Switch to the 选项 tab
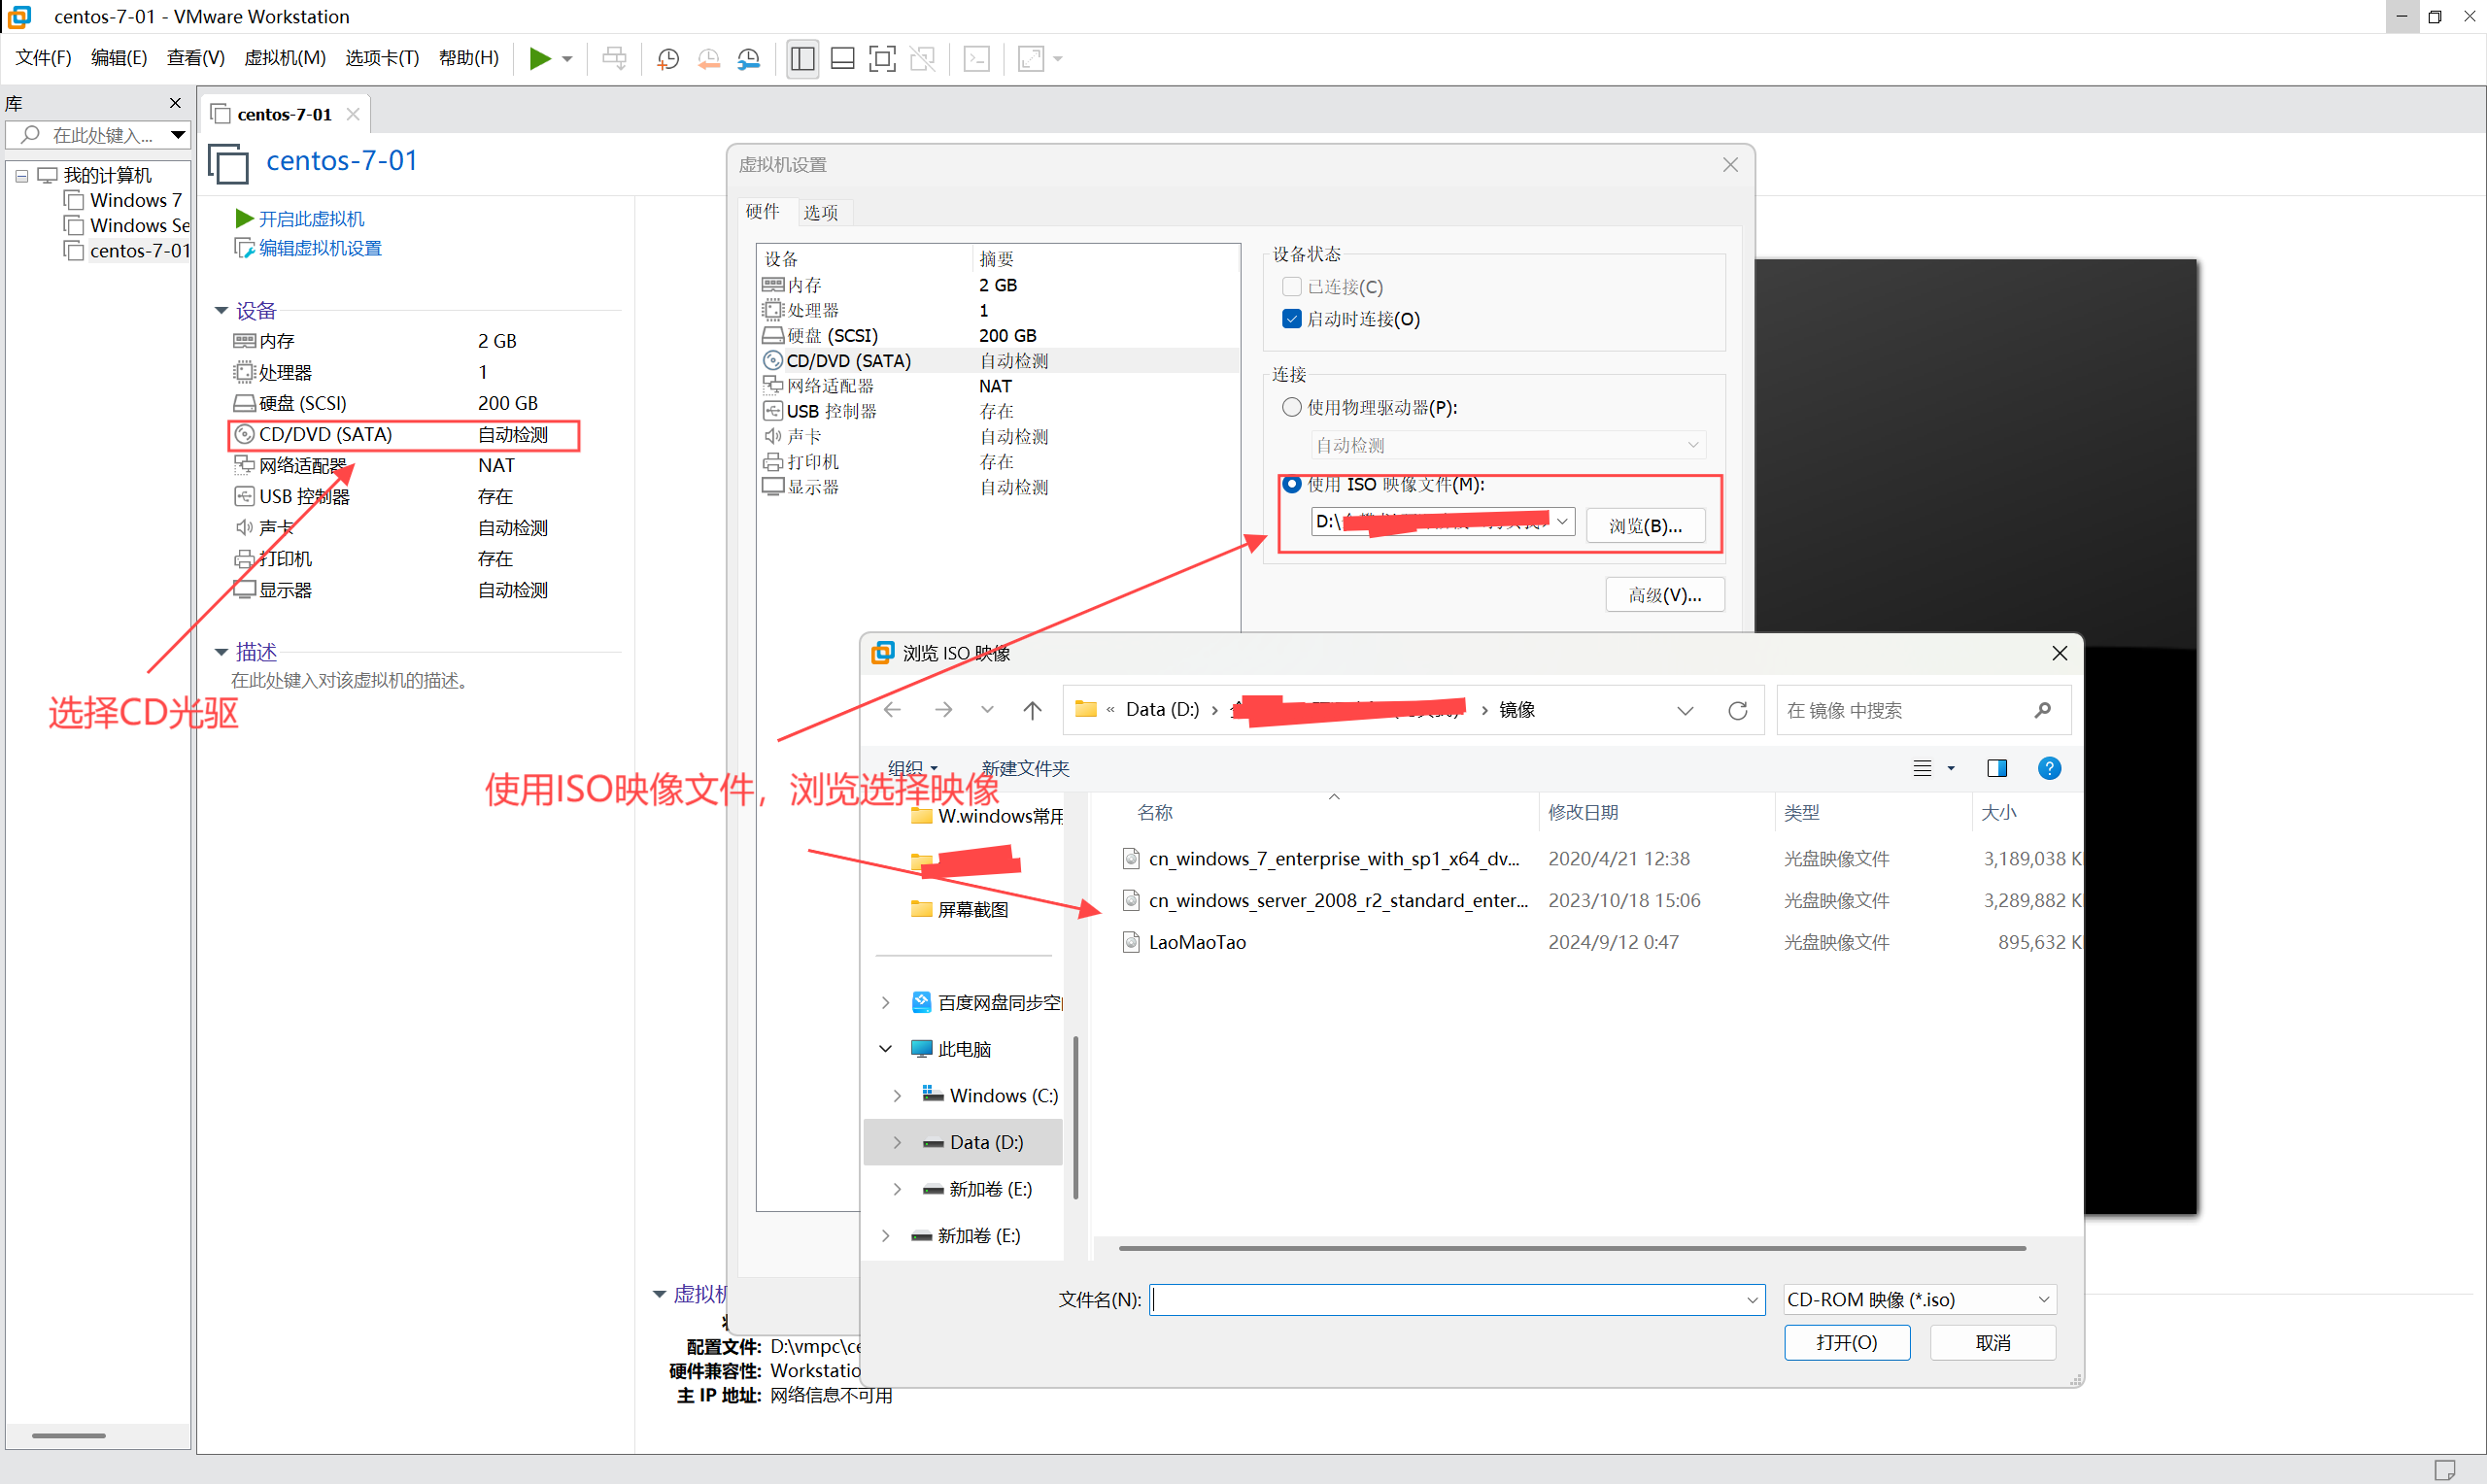Viewport: 2487px width, 1484px height. coord(821,212)
